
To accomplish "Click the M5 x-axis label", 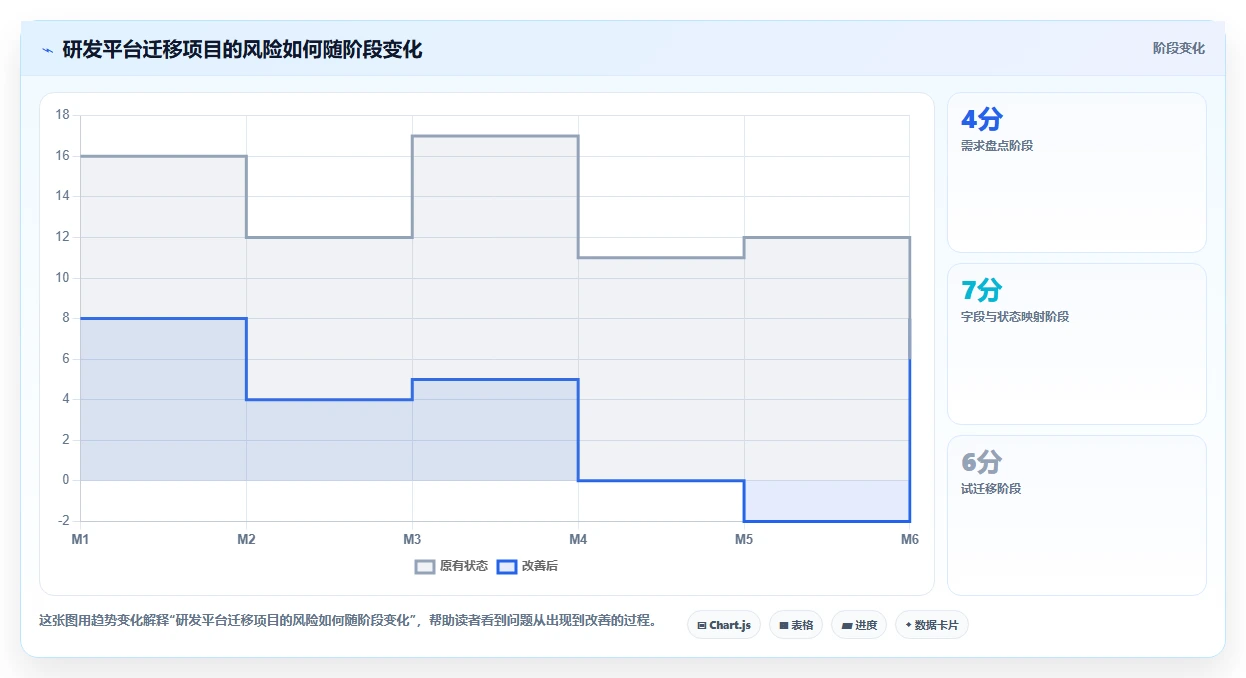I will 744,539.
